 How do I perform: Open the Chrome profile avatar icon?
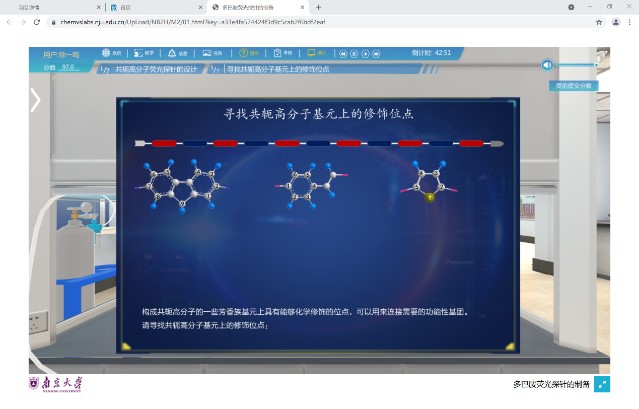(x=614, y=21)
